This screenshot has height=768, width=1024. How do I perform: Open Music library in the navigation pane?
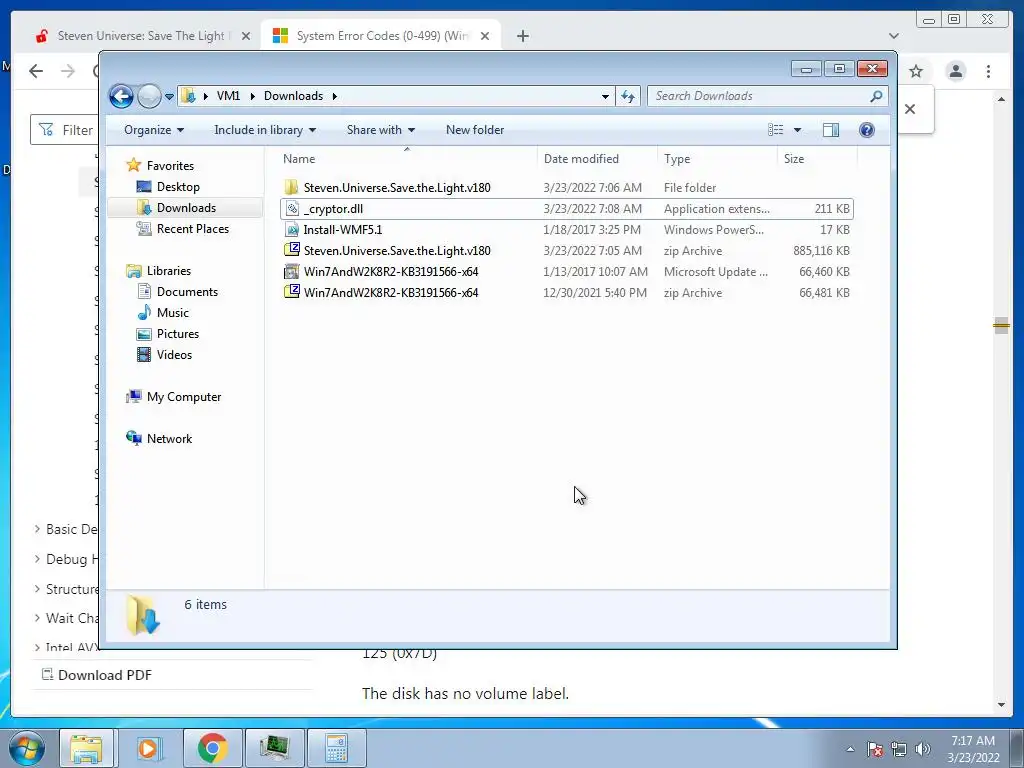pos(172,313)
